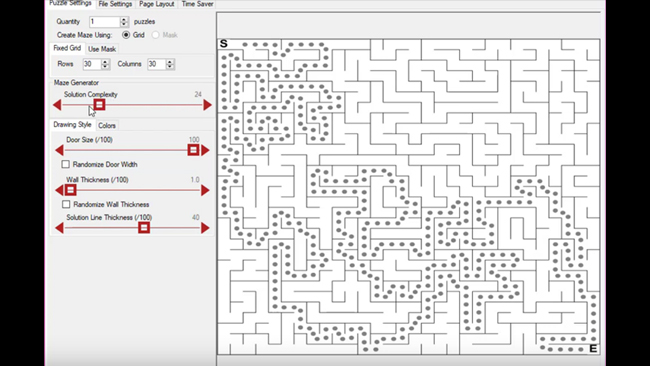Decrease Wall Thickness with left arrow

pyautogui.click(x=59, y=190)
